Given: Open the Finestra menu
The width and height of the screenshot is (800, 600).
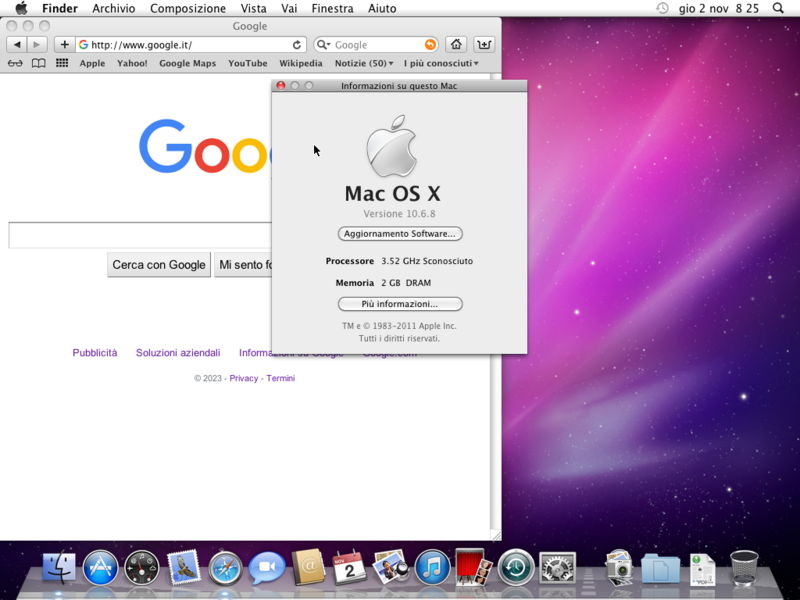Looking at the screenshot, I should pyautogui.click(x=332, y=9).
